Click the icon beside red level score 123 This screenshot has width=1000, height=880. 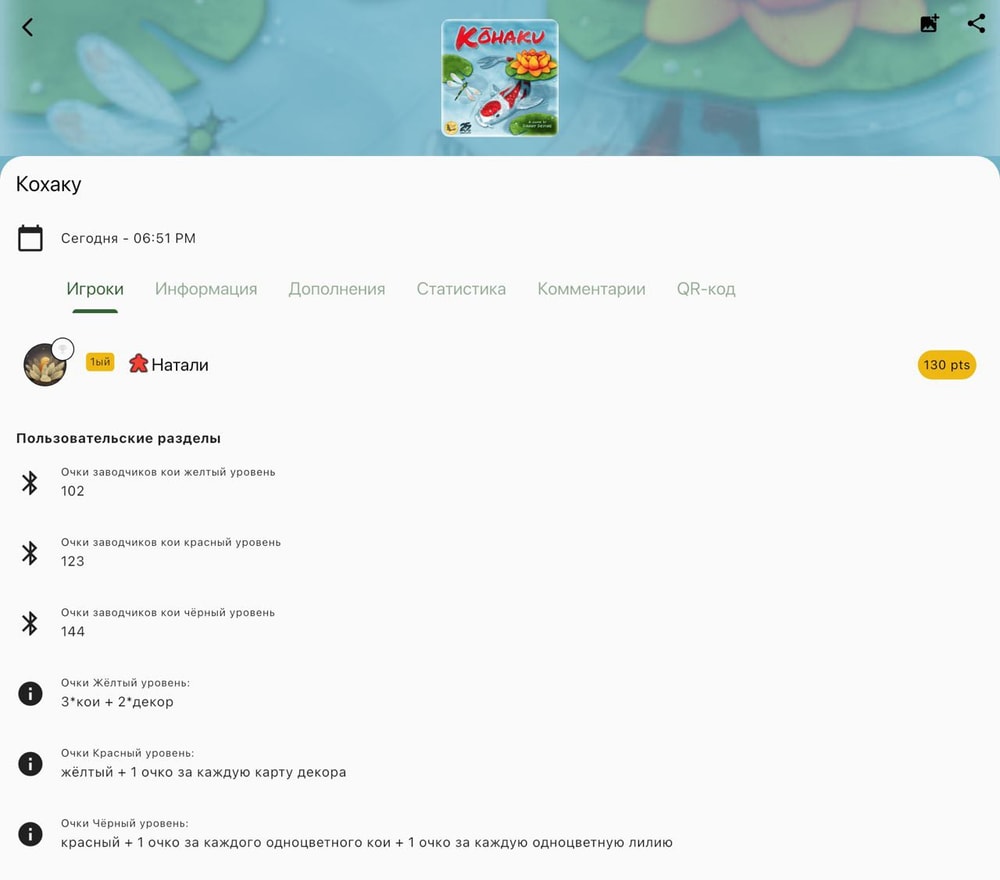30,553
